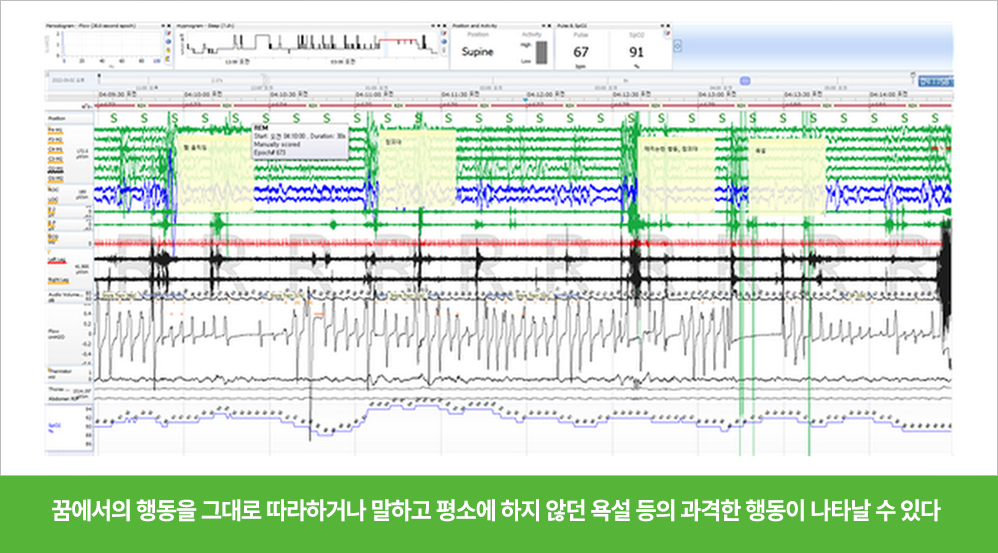Click the top tool icon beside the periodogram chart
The width and height of the screenshot is (998, 553).
(169, 33)
